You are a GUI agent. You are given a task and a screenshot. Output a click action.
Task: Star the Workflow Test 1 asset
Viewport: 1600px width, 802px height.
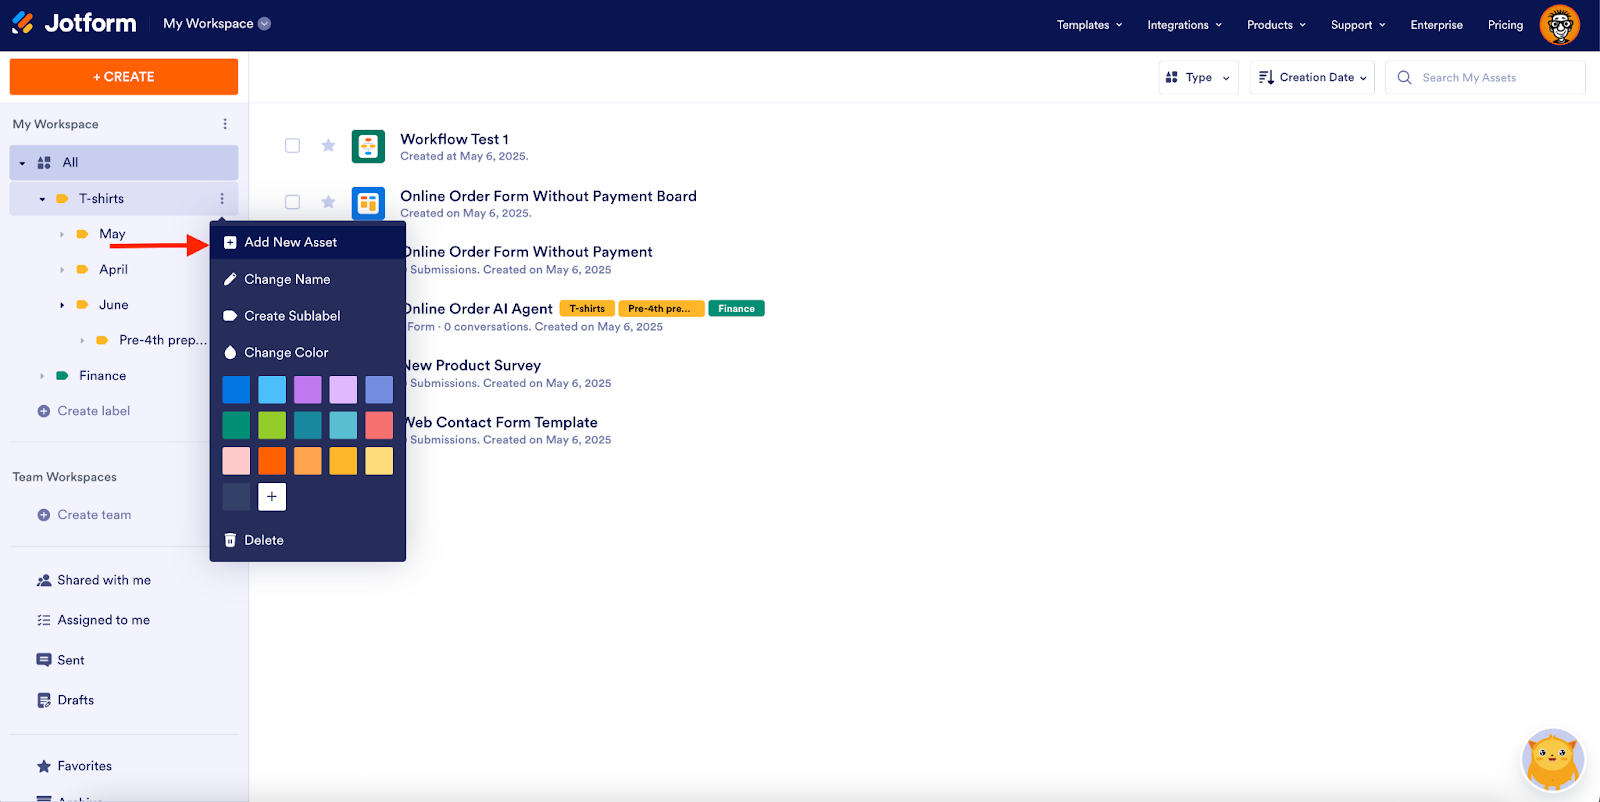click(328, 146)
